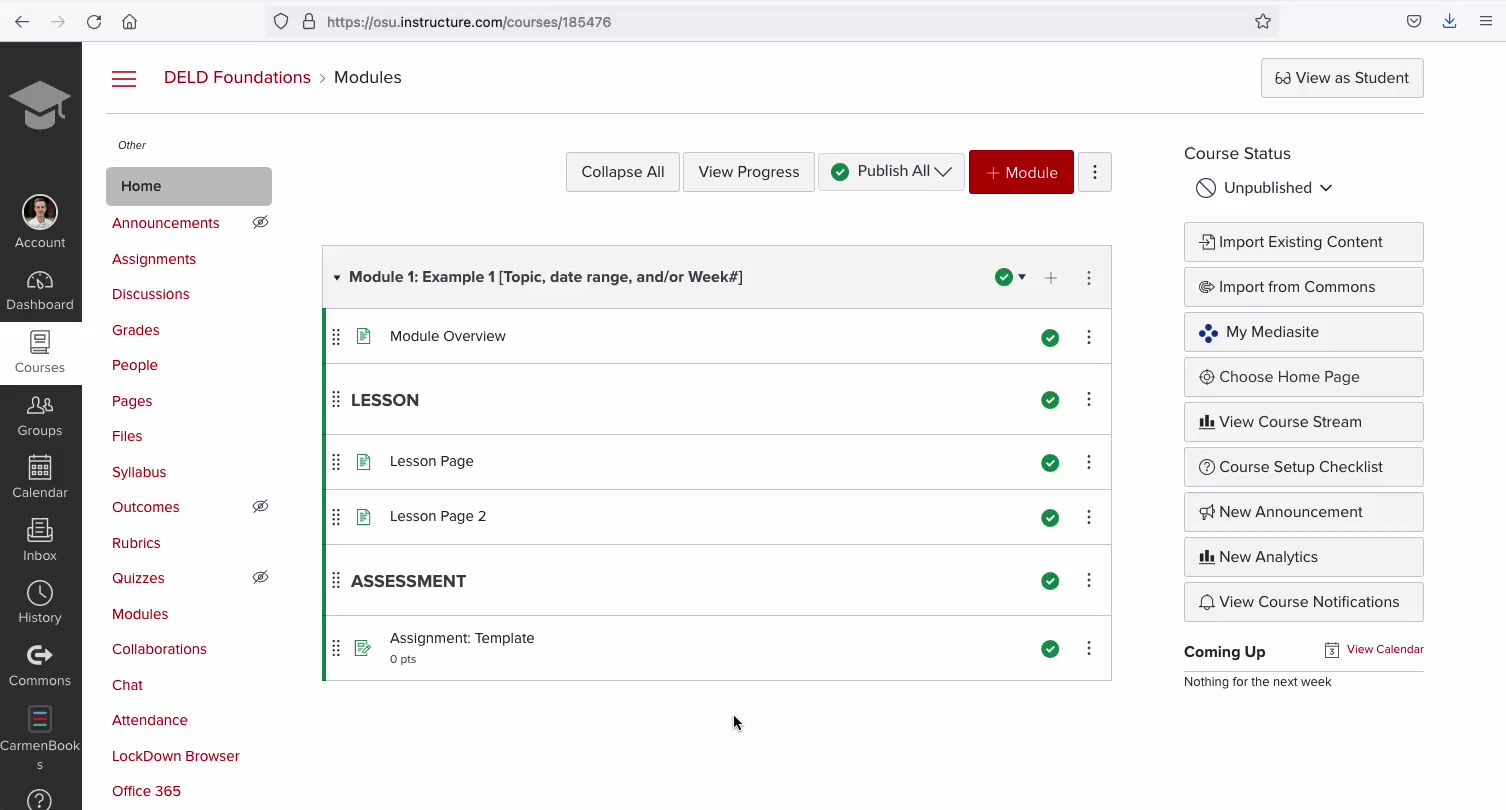
Task: Click the History clock icon
Action: (40, 593)
